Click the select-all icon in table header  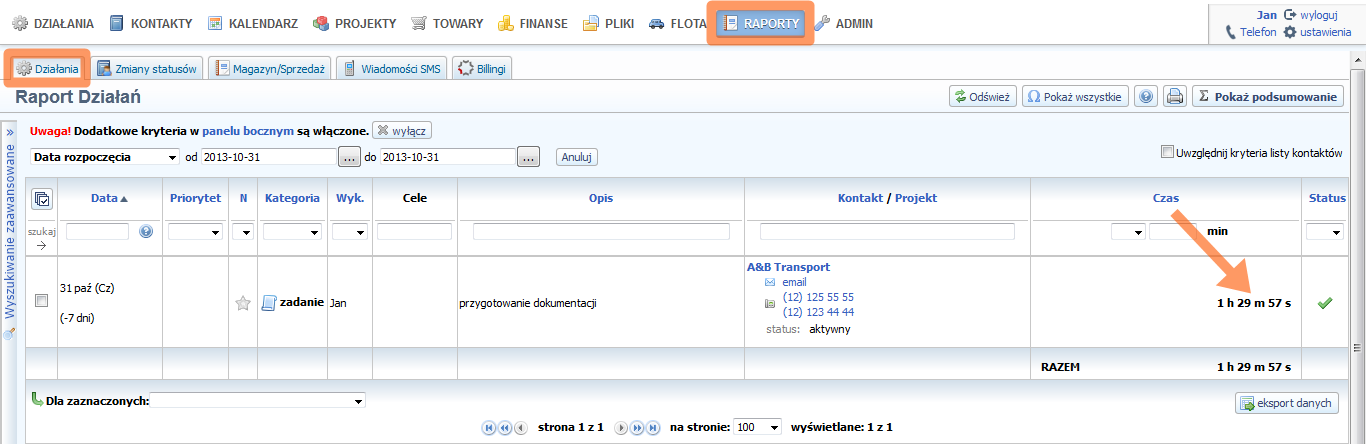coord(41,199)
